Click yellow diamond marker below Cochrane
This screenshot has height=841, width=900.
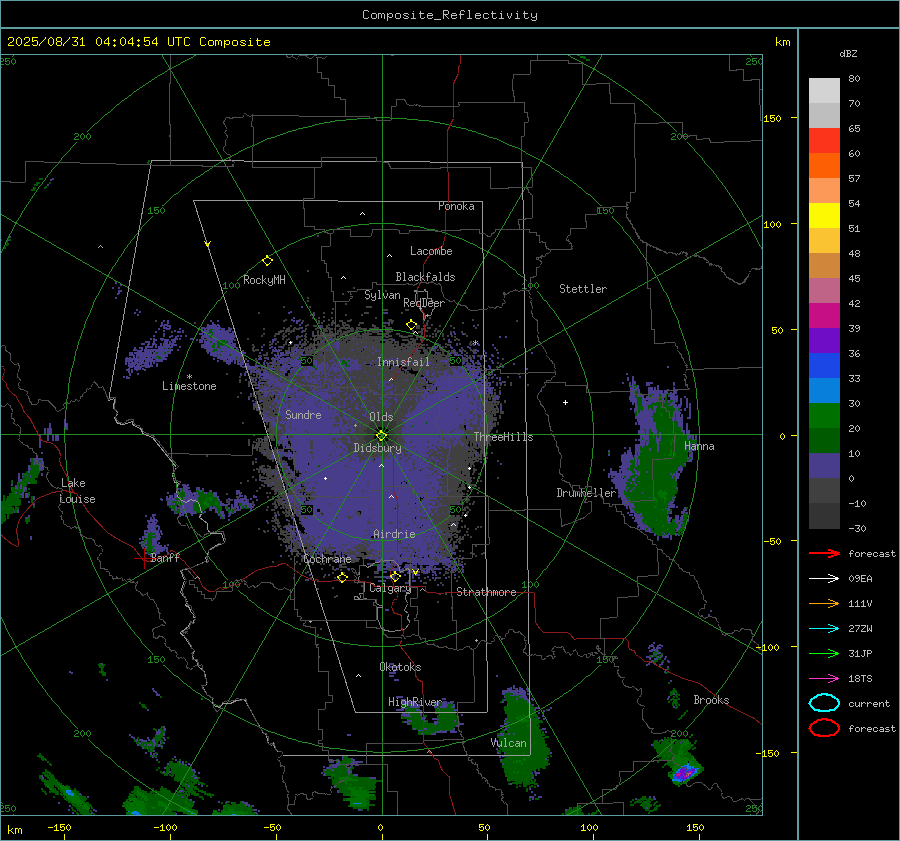pos(342,577)
